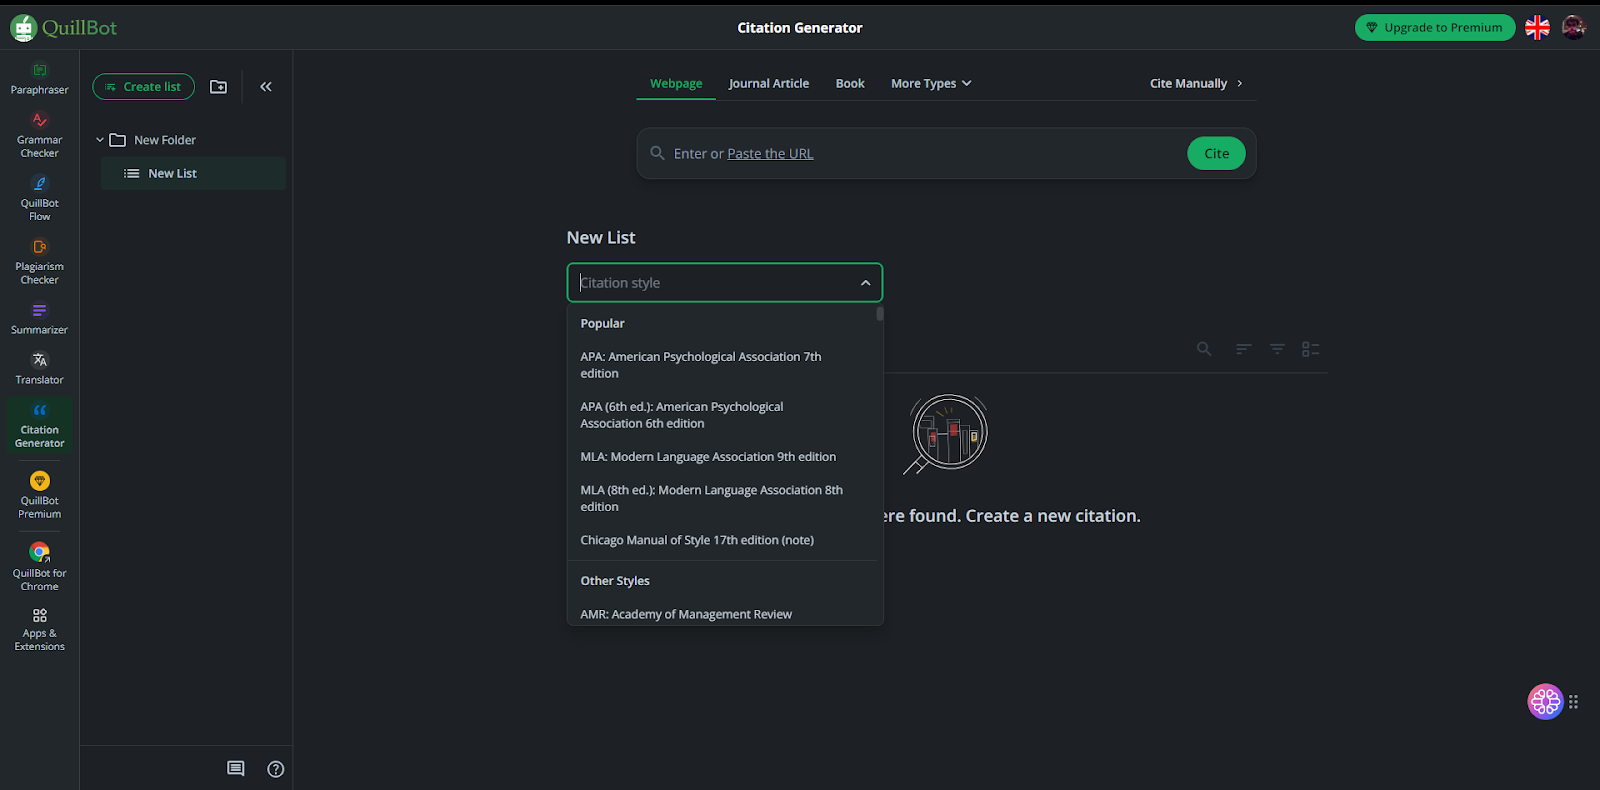Launch QuillBot Flow from sidebar
The height and width of the screenshot is (790, 1600).
[40, 198]
